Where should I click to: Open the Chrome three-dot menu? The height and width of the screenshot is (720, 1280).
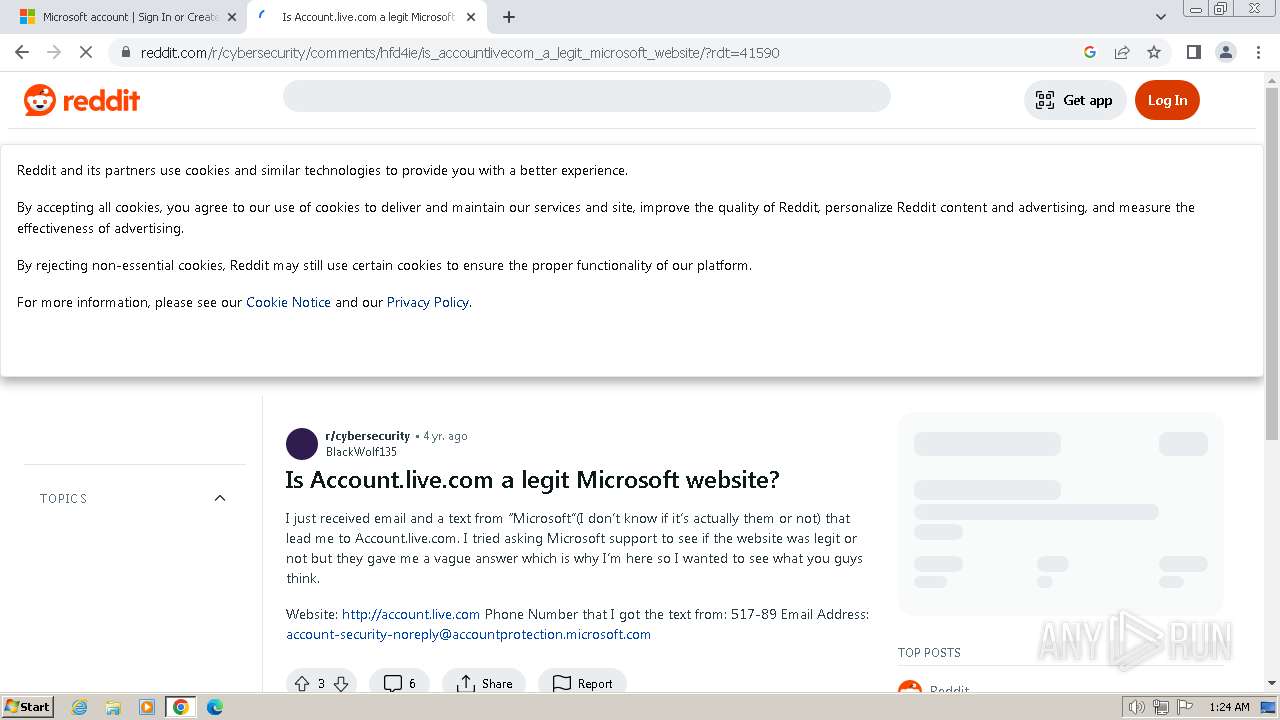click(1259, 52)
